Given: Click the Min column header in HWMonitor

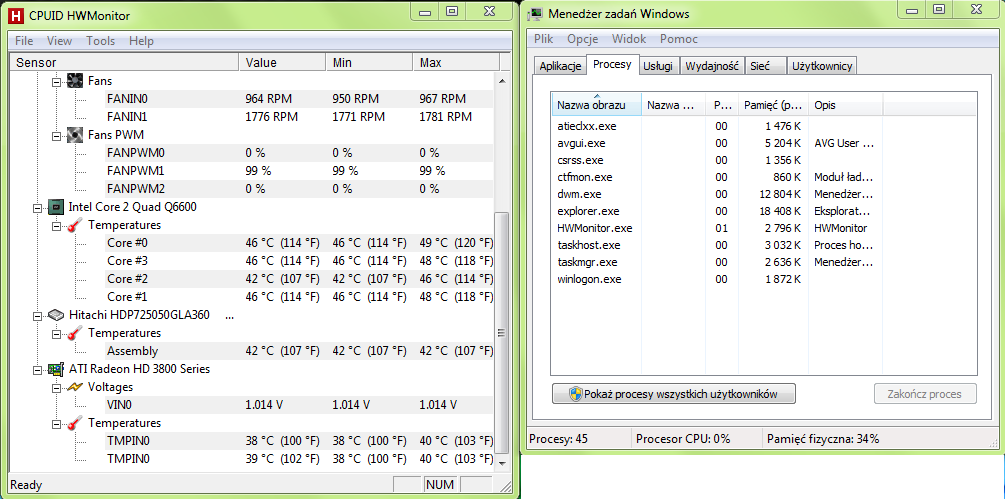Looking at the screenshot, I should (369, 62).
